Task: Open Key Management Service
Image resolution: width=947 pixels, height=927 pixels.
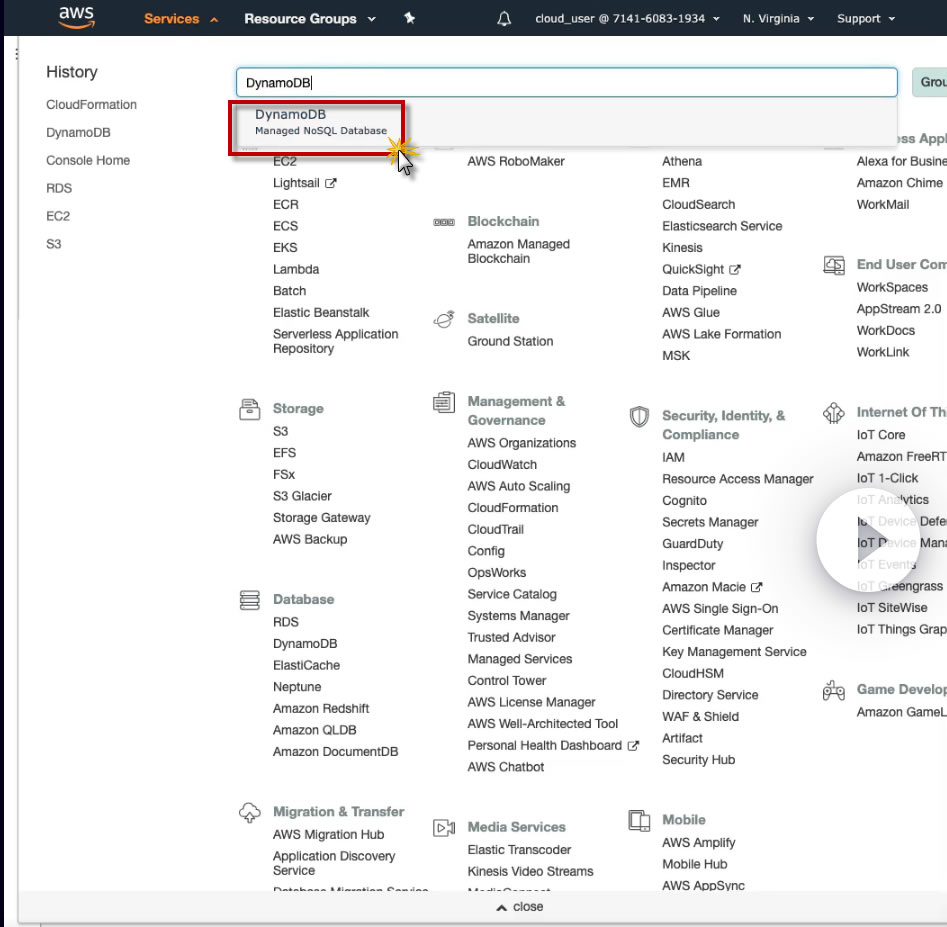Action: click(x=734, y=652)
